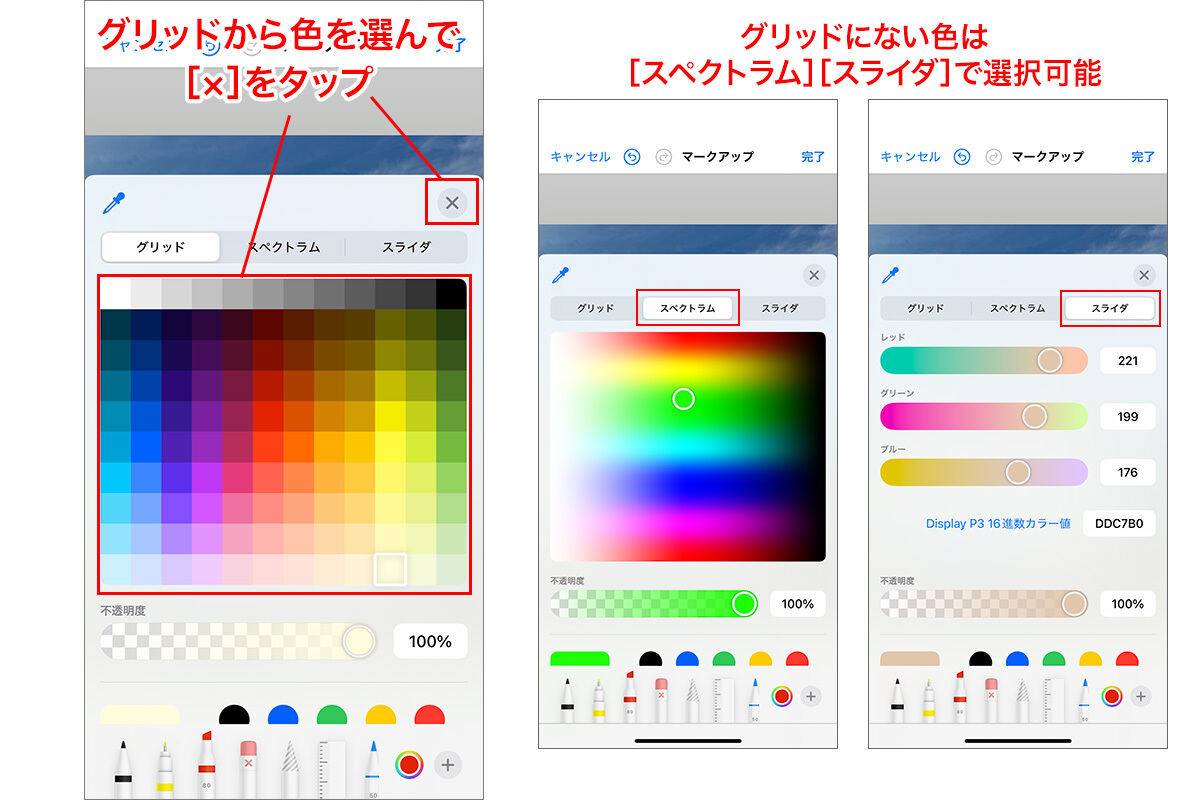Screen dimensions: 1200x800
Task: Pick the pure black cell in the color grid
Action: coord(451,293)
